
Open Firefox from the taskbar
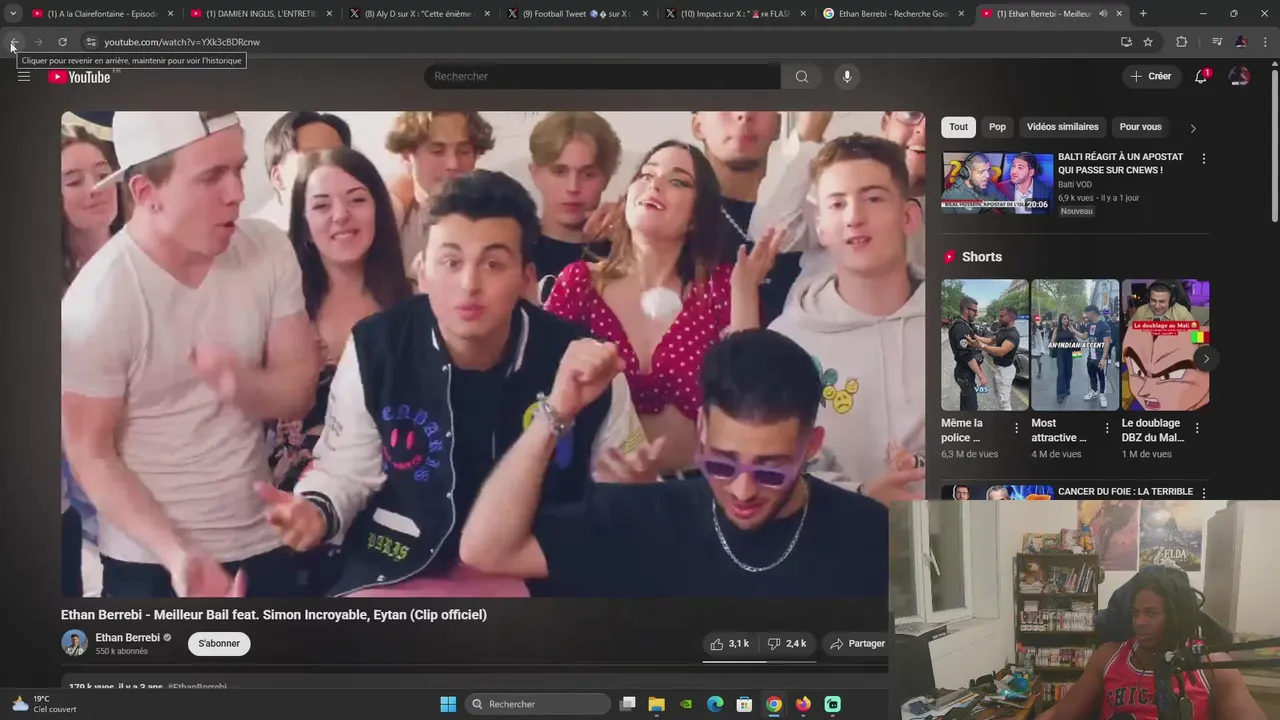point(803,704)
